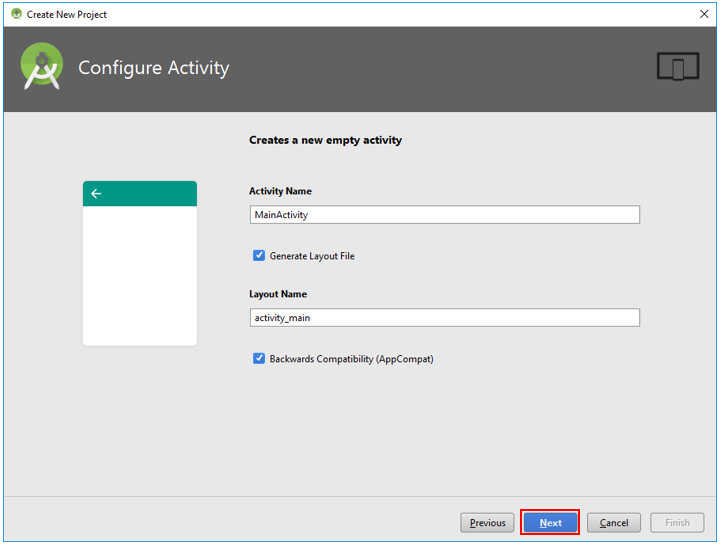Cancel the project creation wizard
The image size is (721, 545).
point(614,523)
